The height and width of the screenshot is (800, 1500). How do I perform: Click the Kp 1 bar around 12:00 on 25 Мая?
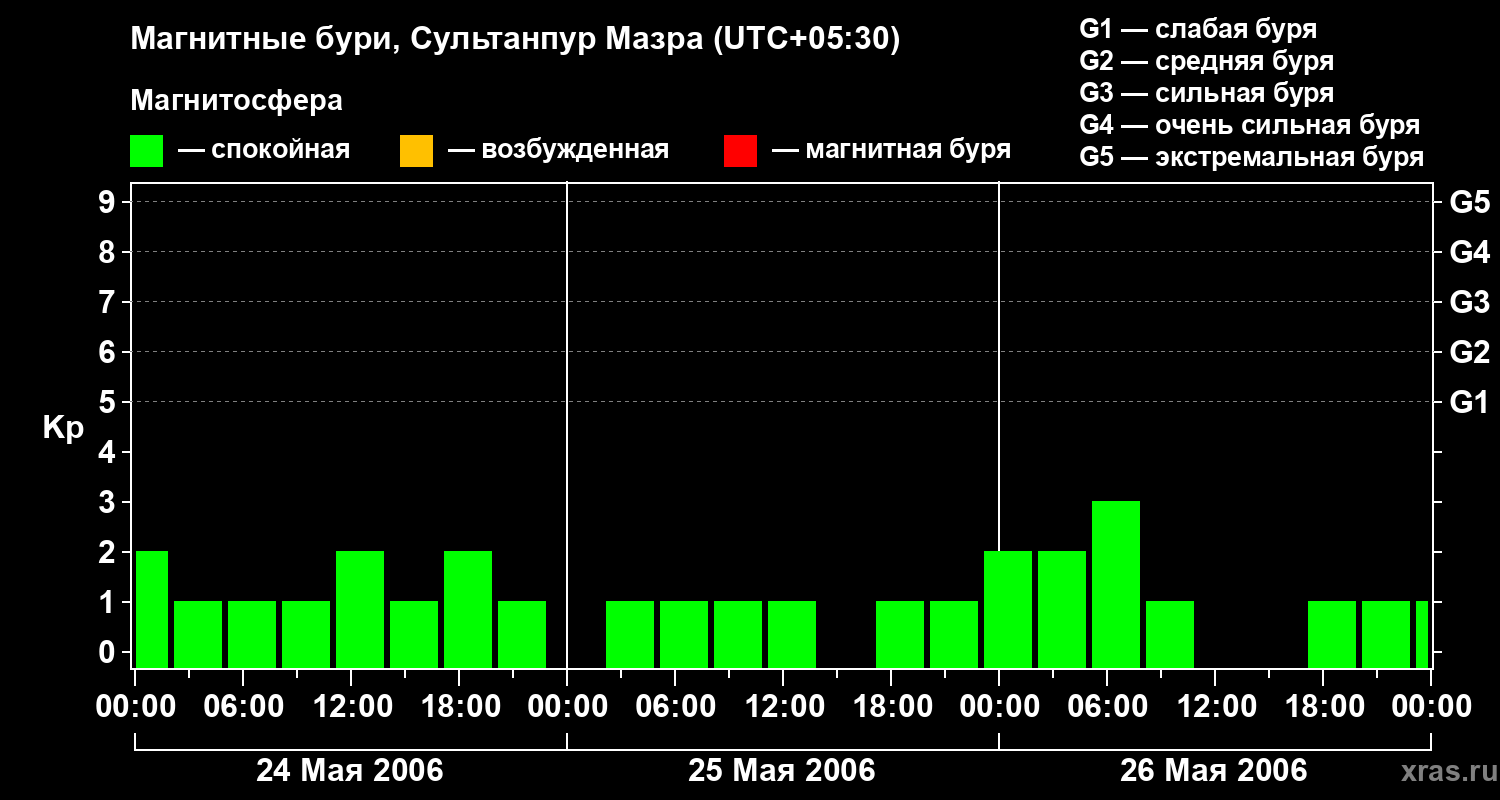[792, 634]
